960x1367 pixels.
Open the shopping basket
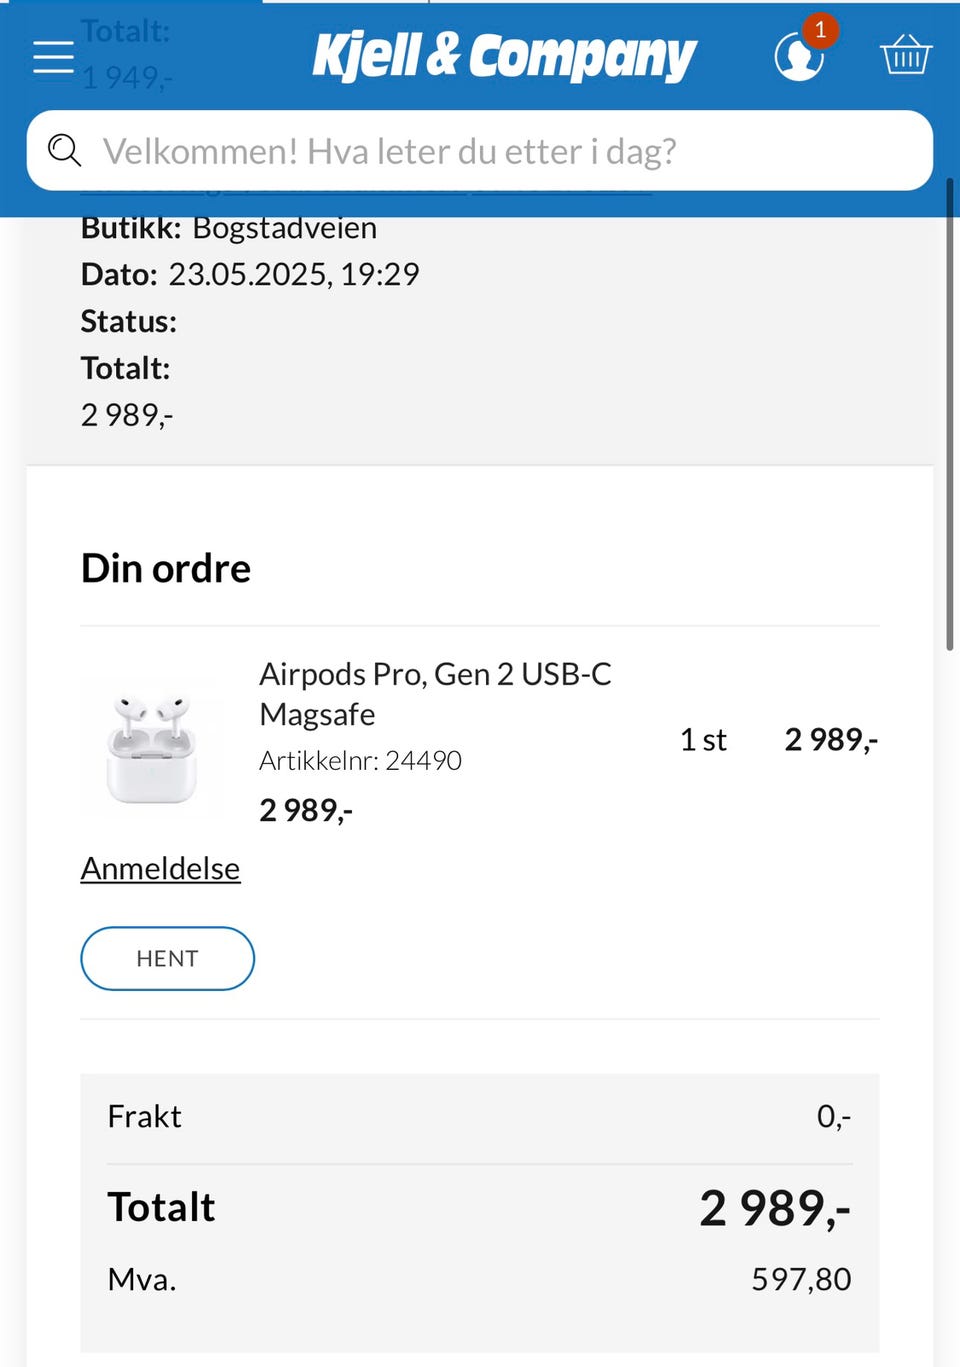tap(906, 55)
